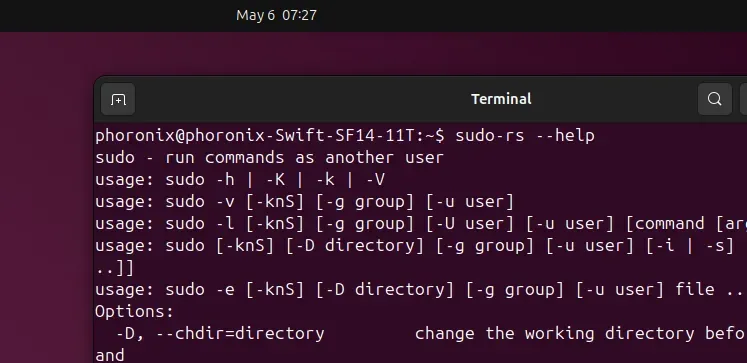Image resolution: width=747 pixels, height=363 pixels.
Task: Open the terminal search tool
Action: 715,99
